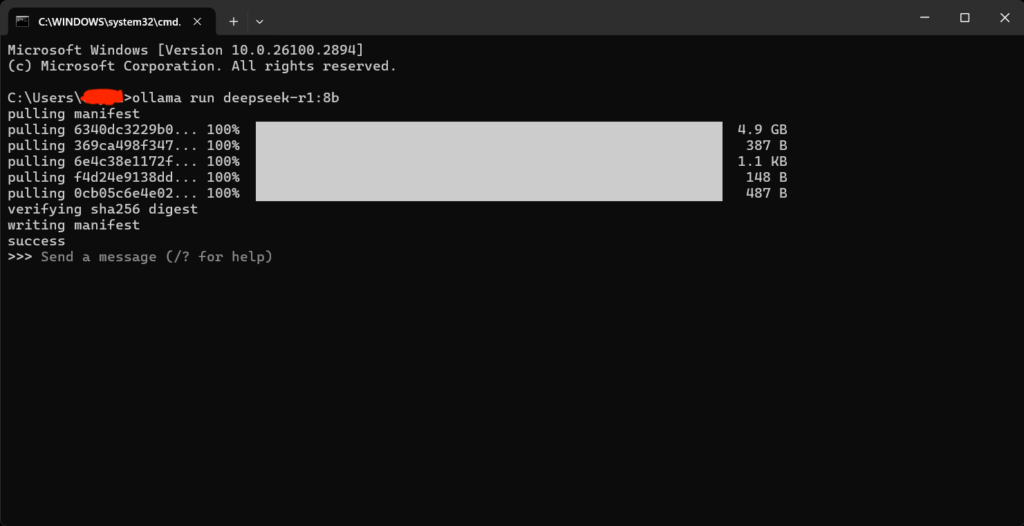1024x526 pixels.
Task: Click the 6340dc3229b0 download progress bar
Action: pyautogui.click(x=488, y=129)
